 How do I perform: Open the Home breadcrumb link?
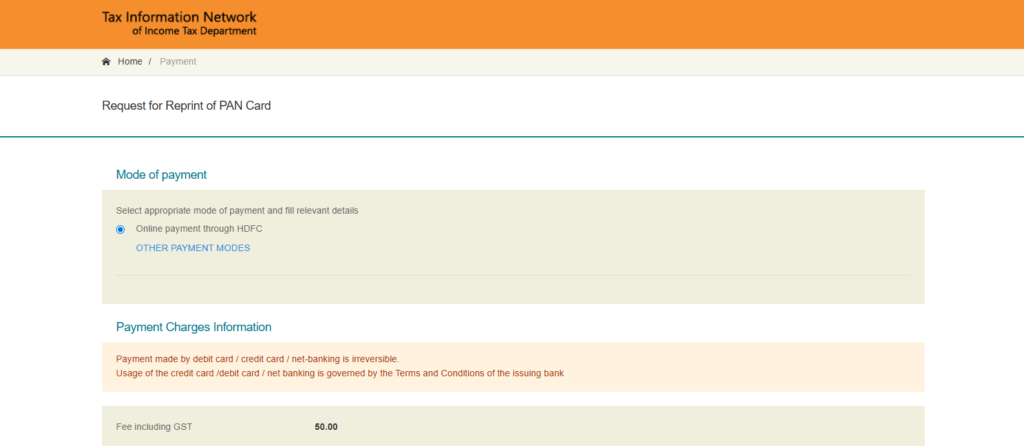point(130,62)
